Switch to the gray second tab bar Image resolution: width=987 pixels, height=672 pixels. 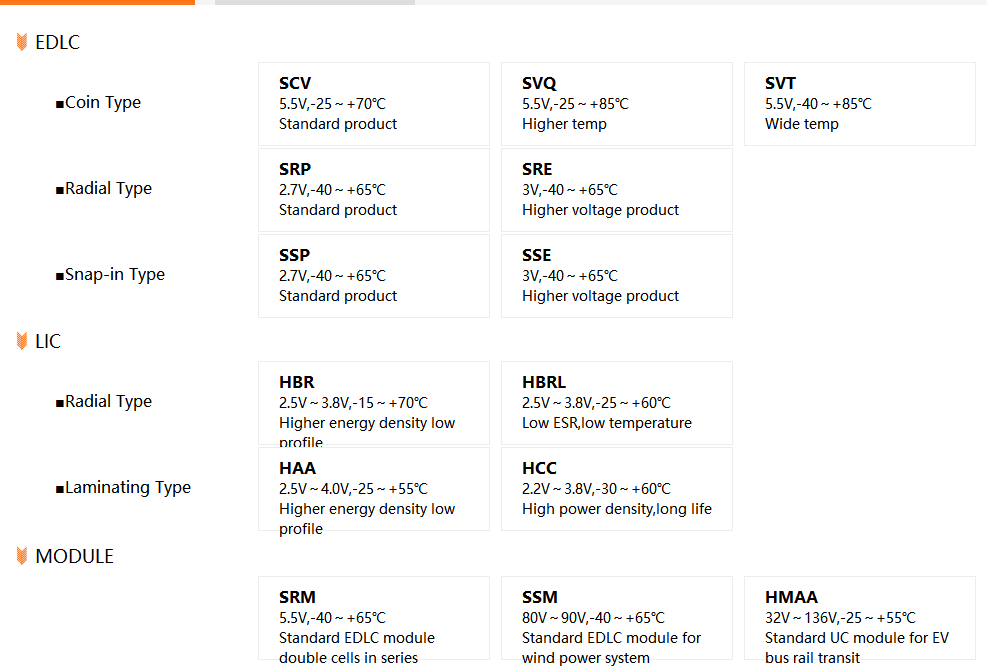(315, 3)
